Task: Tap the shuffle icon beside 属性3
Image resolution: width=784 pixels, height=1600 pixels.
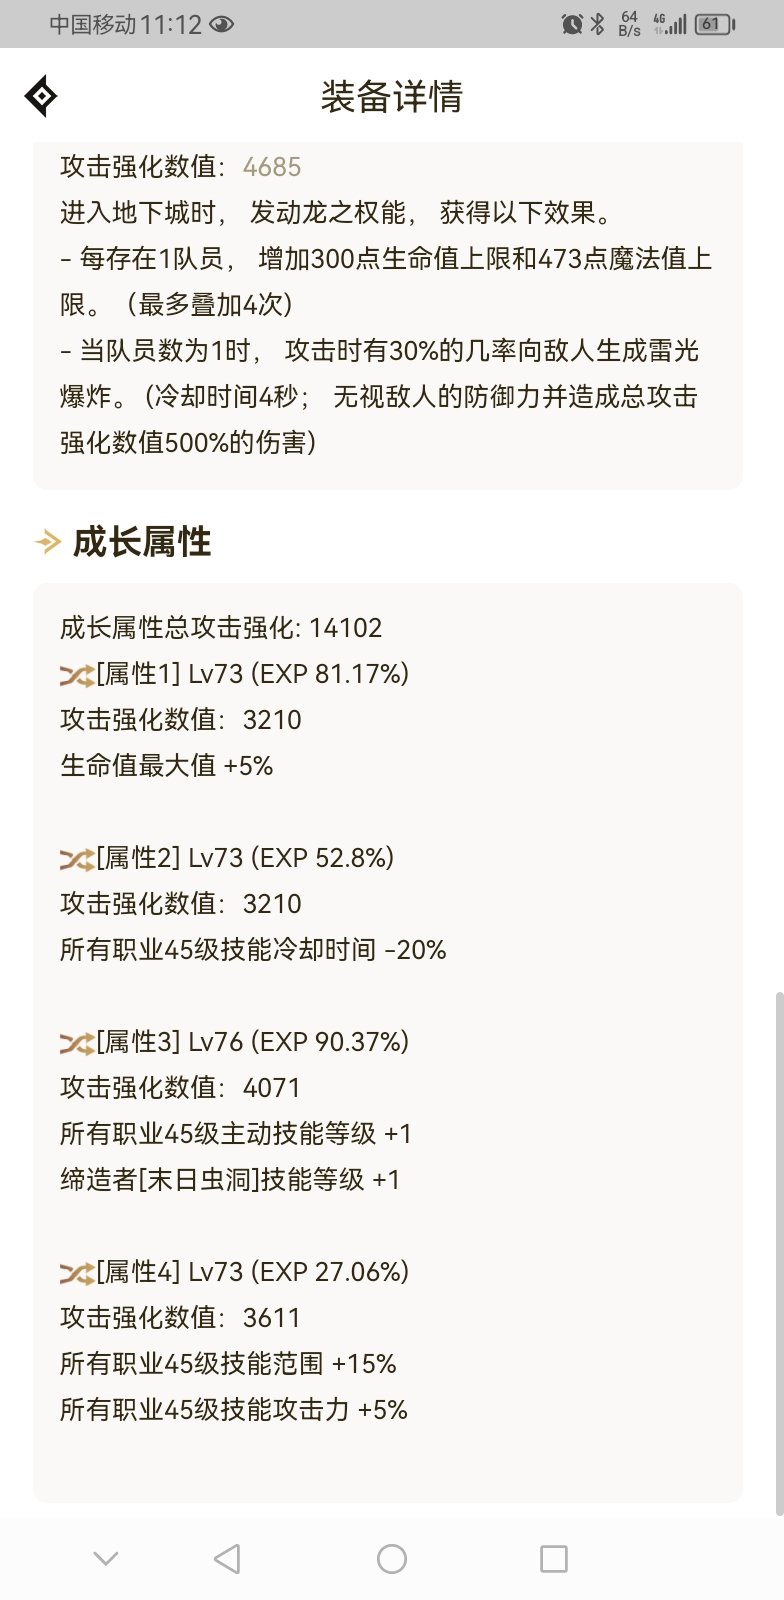Action: 76,1044
